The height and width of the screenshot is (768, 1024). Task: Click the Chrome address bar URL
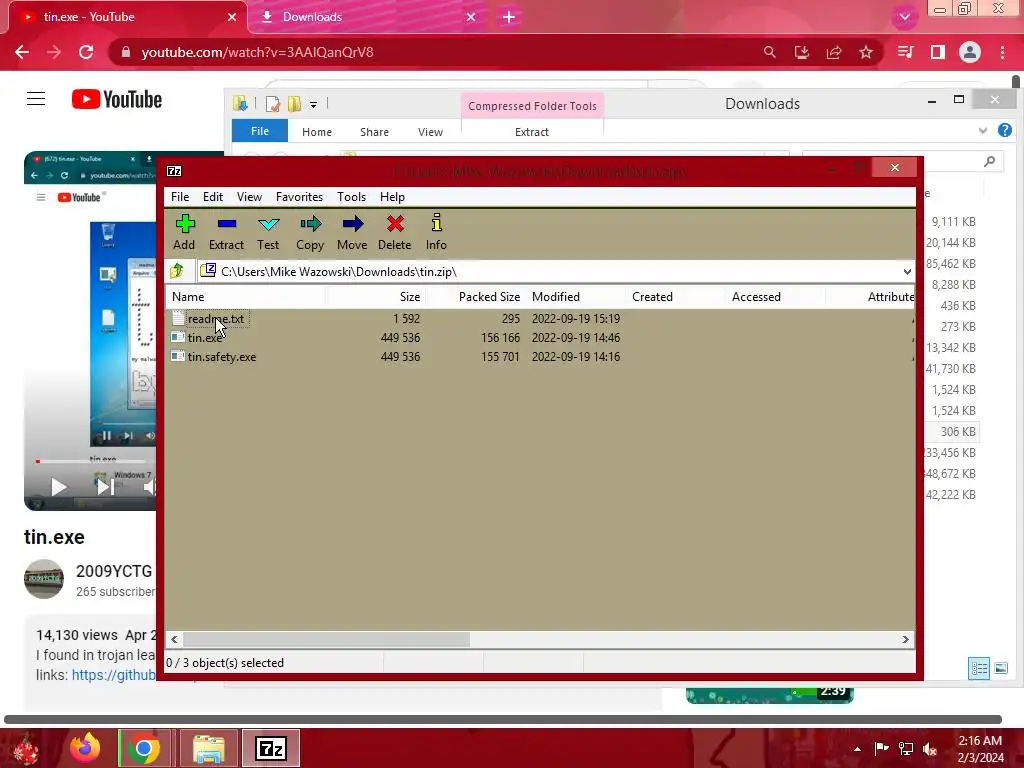click(x=257, y=52)
